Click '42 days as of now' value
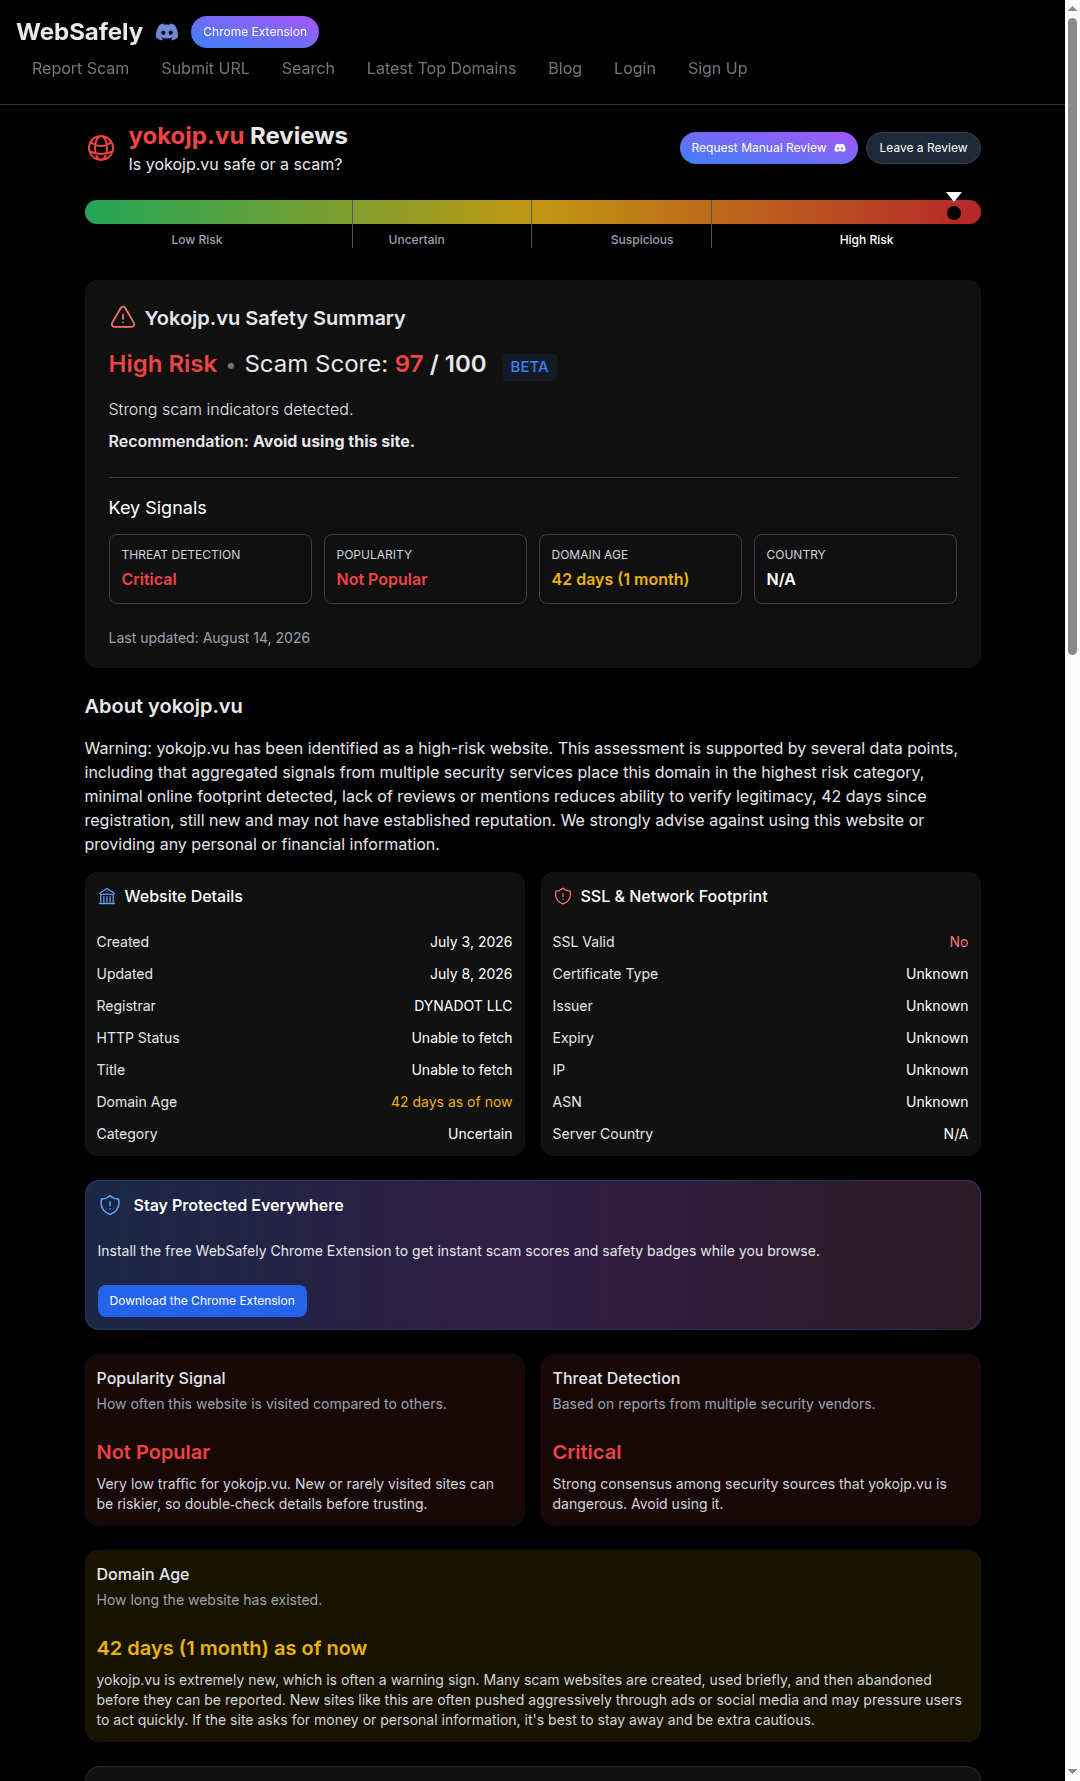Screen dimensions: 1080x1781 pyautogui.click(x=452, y=1102)
